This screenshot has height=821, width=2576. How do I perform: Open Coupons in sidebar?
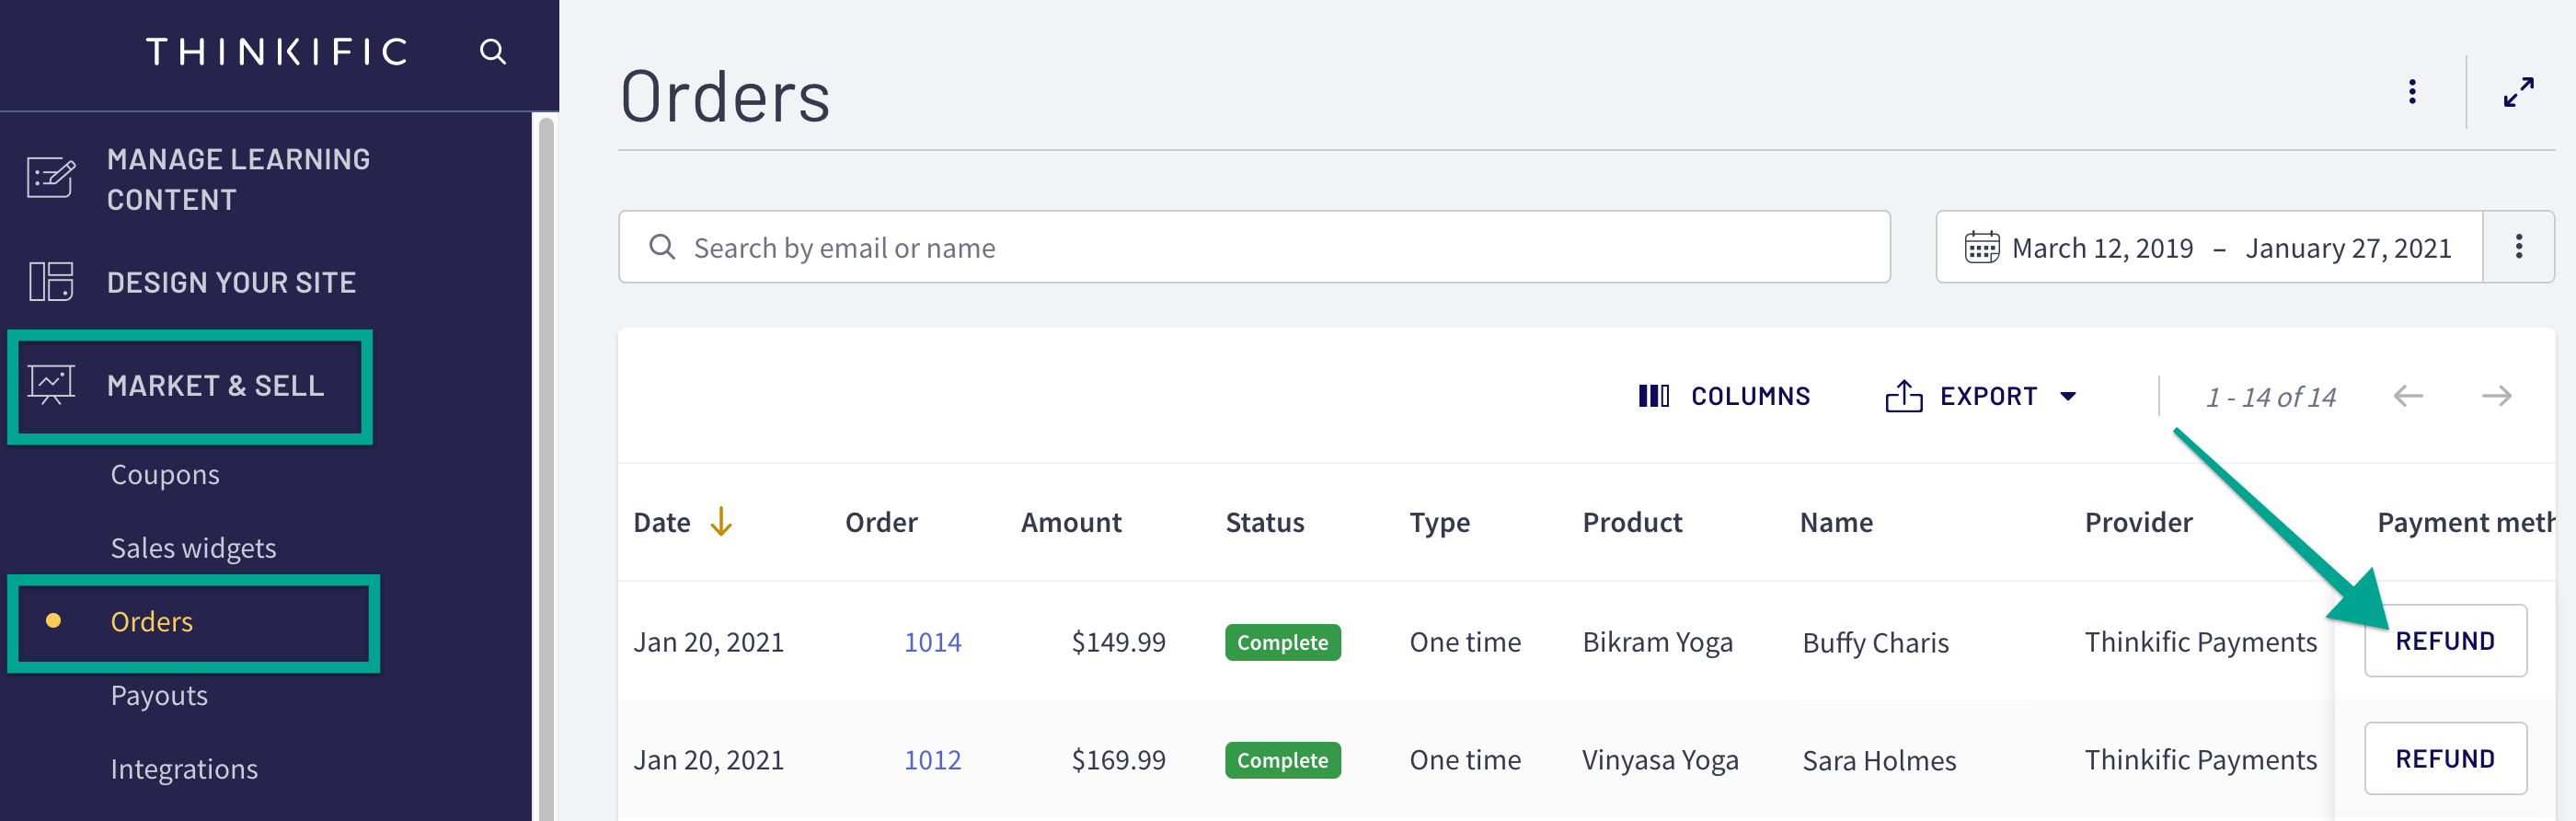coord(165,474)
